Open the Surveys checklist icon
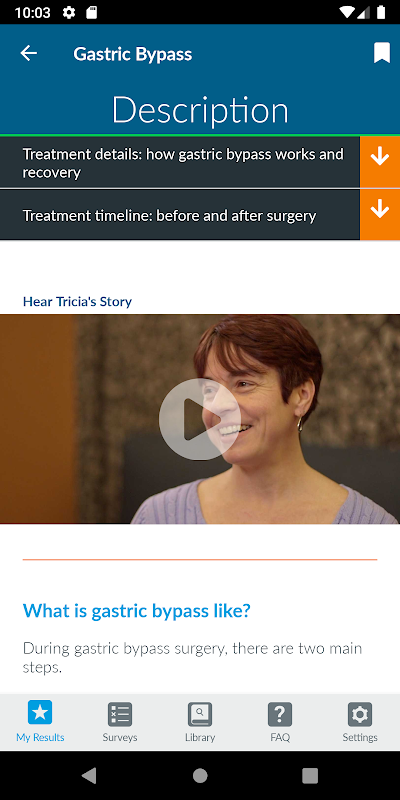400x800 pixels. 120,714
